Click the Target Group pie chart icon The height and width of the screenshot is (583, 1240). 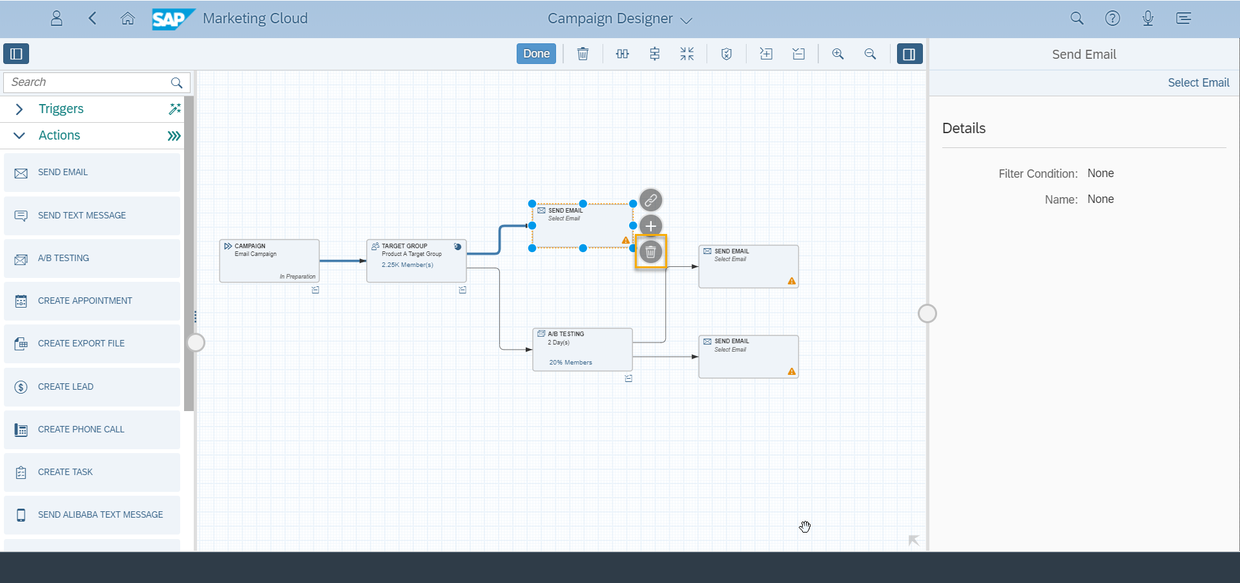[x=458, y=246]
